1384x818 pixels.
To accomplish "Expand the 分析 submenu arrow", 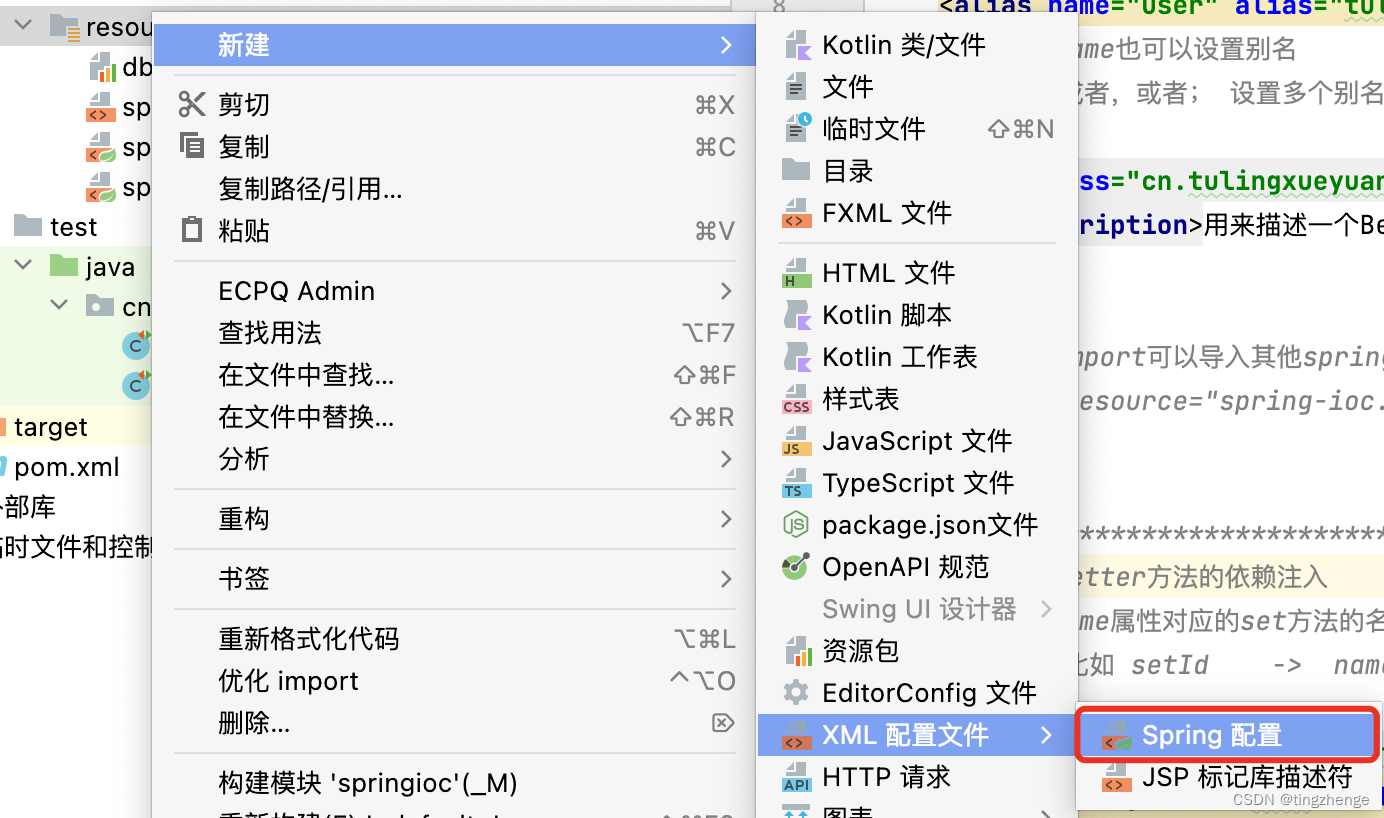I will pos(726,459).
